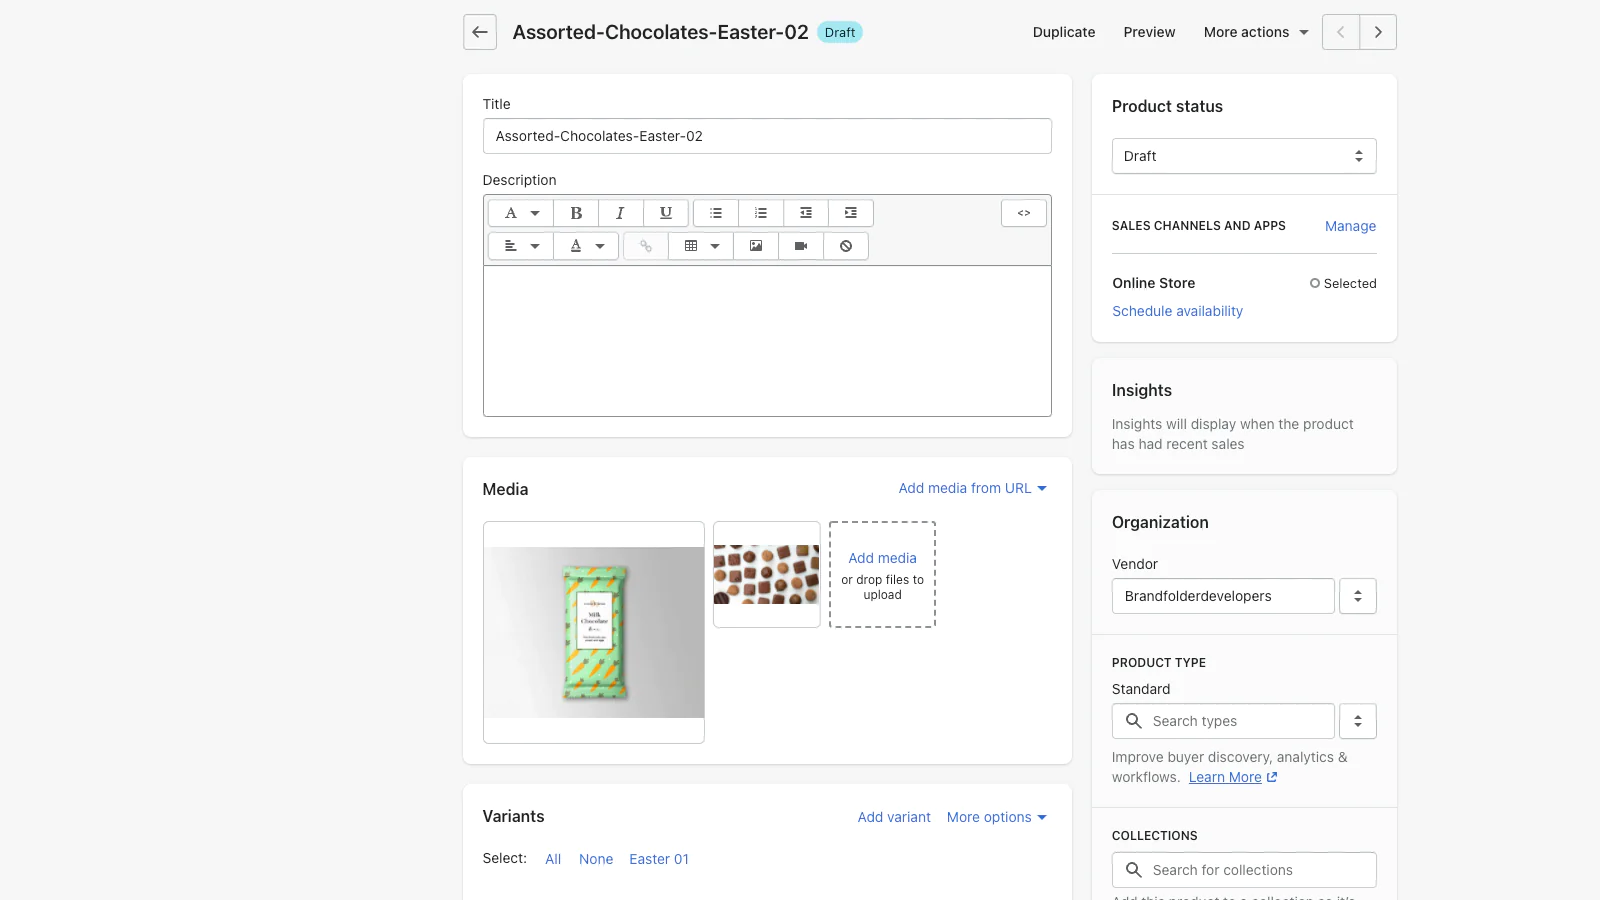Open the text formatting dropdown

(521, 213)
